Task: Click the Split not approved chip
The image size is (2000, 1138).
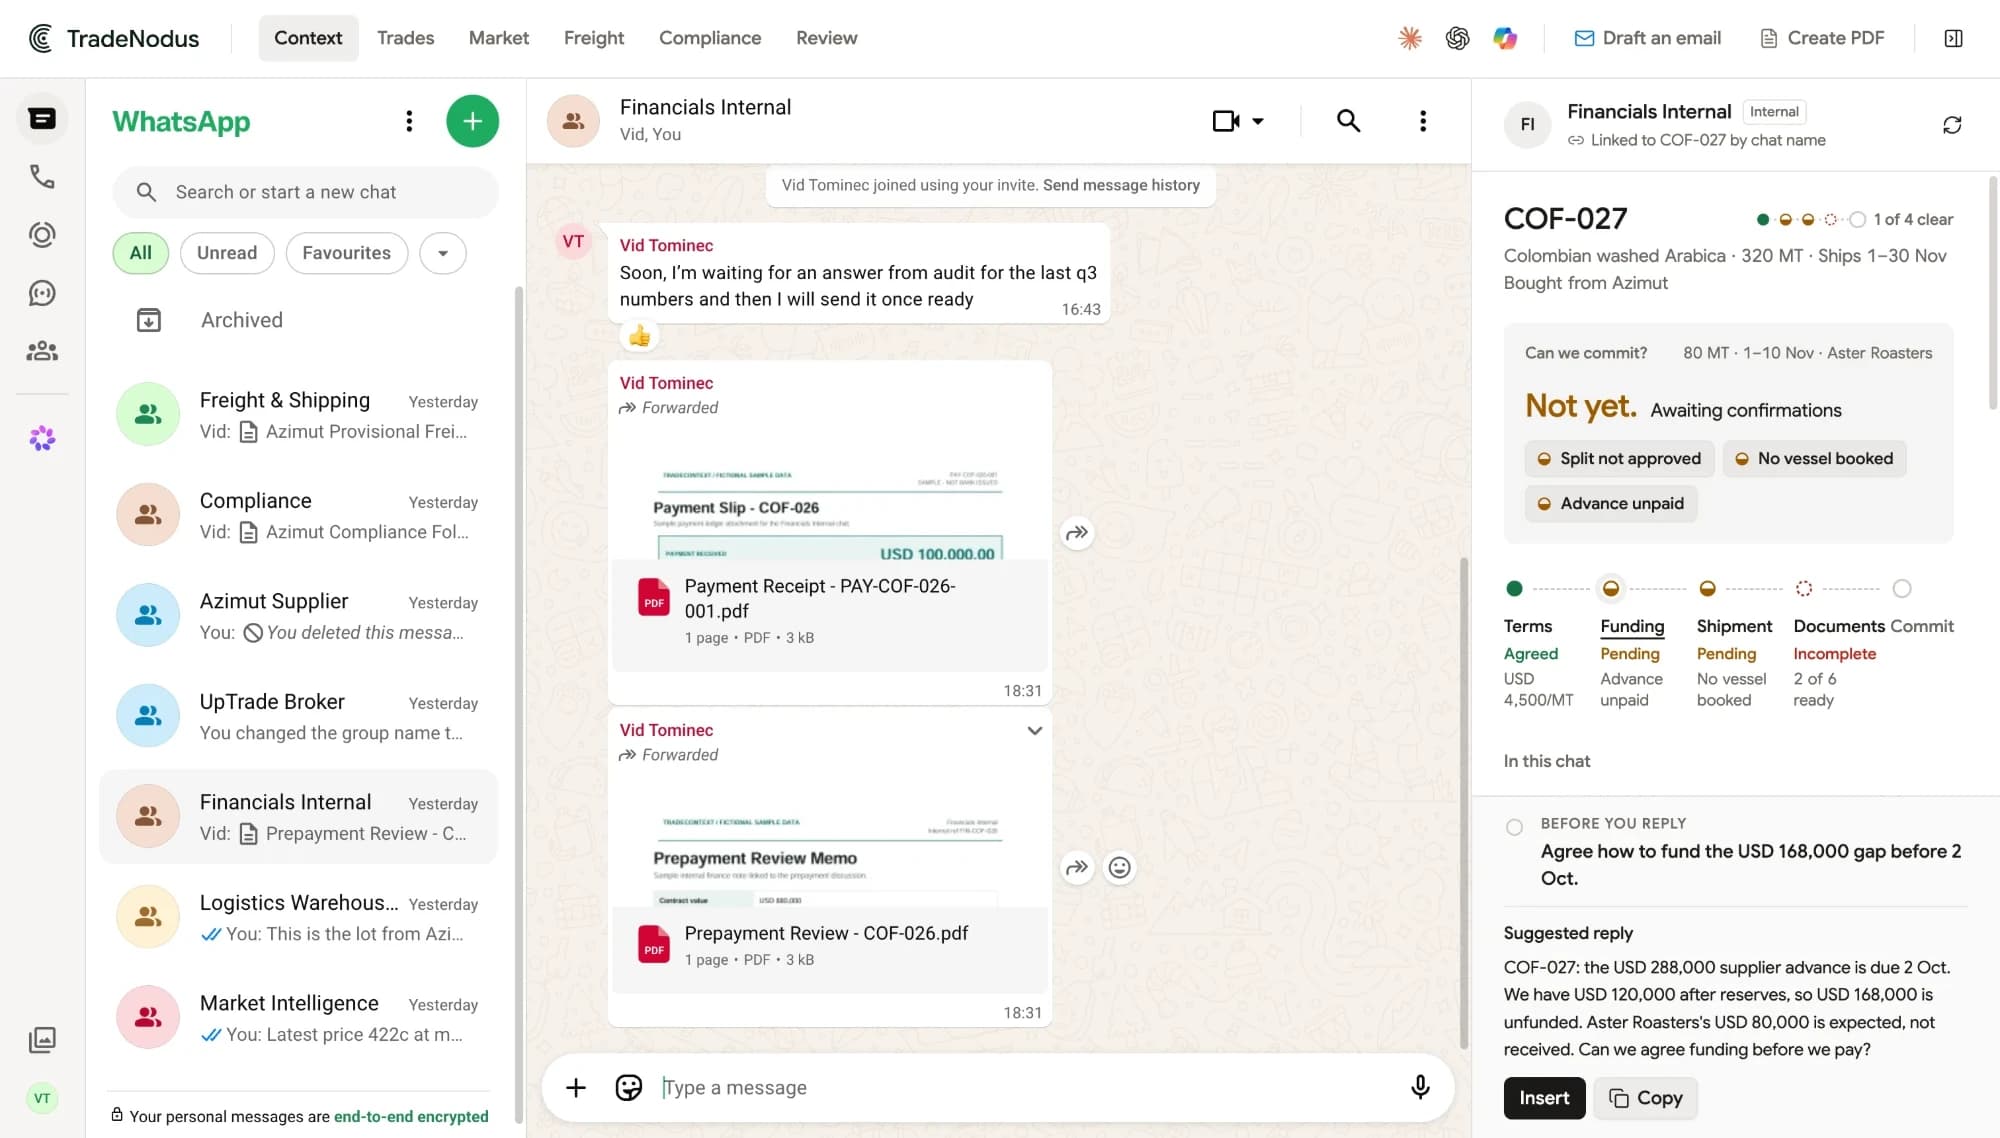Action: [1619, 458]
